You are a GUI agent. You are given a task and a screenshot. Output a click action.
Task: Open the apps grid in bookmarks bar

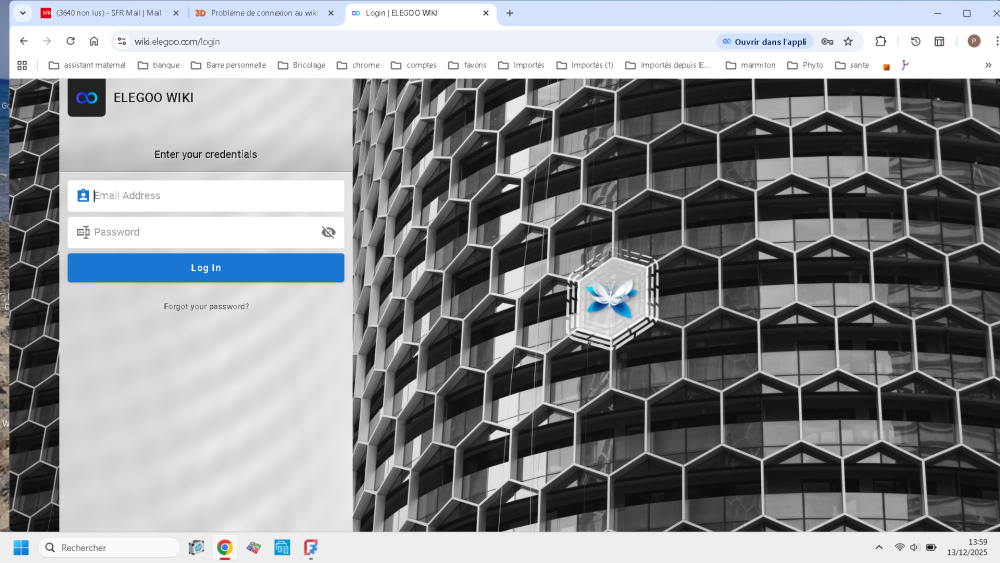click(x=22, y=65)
